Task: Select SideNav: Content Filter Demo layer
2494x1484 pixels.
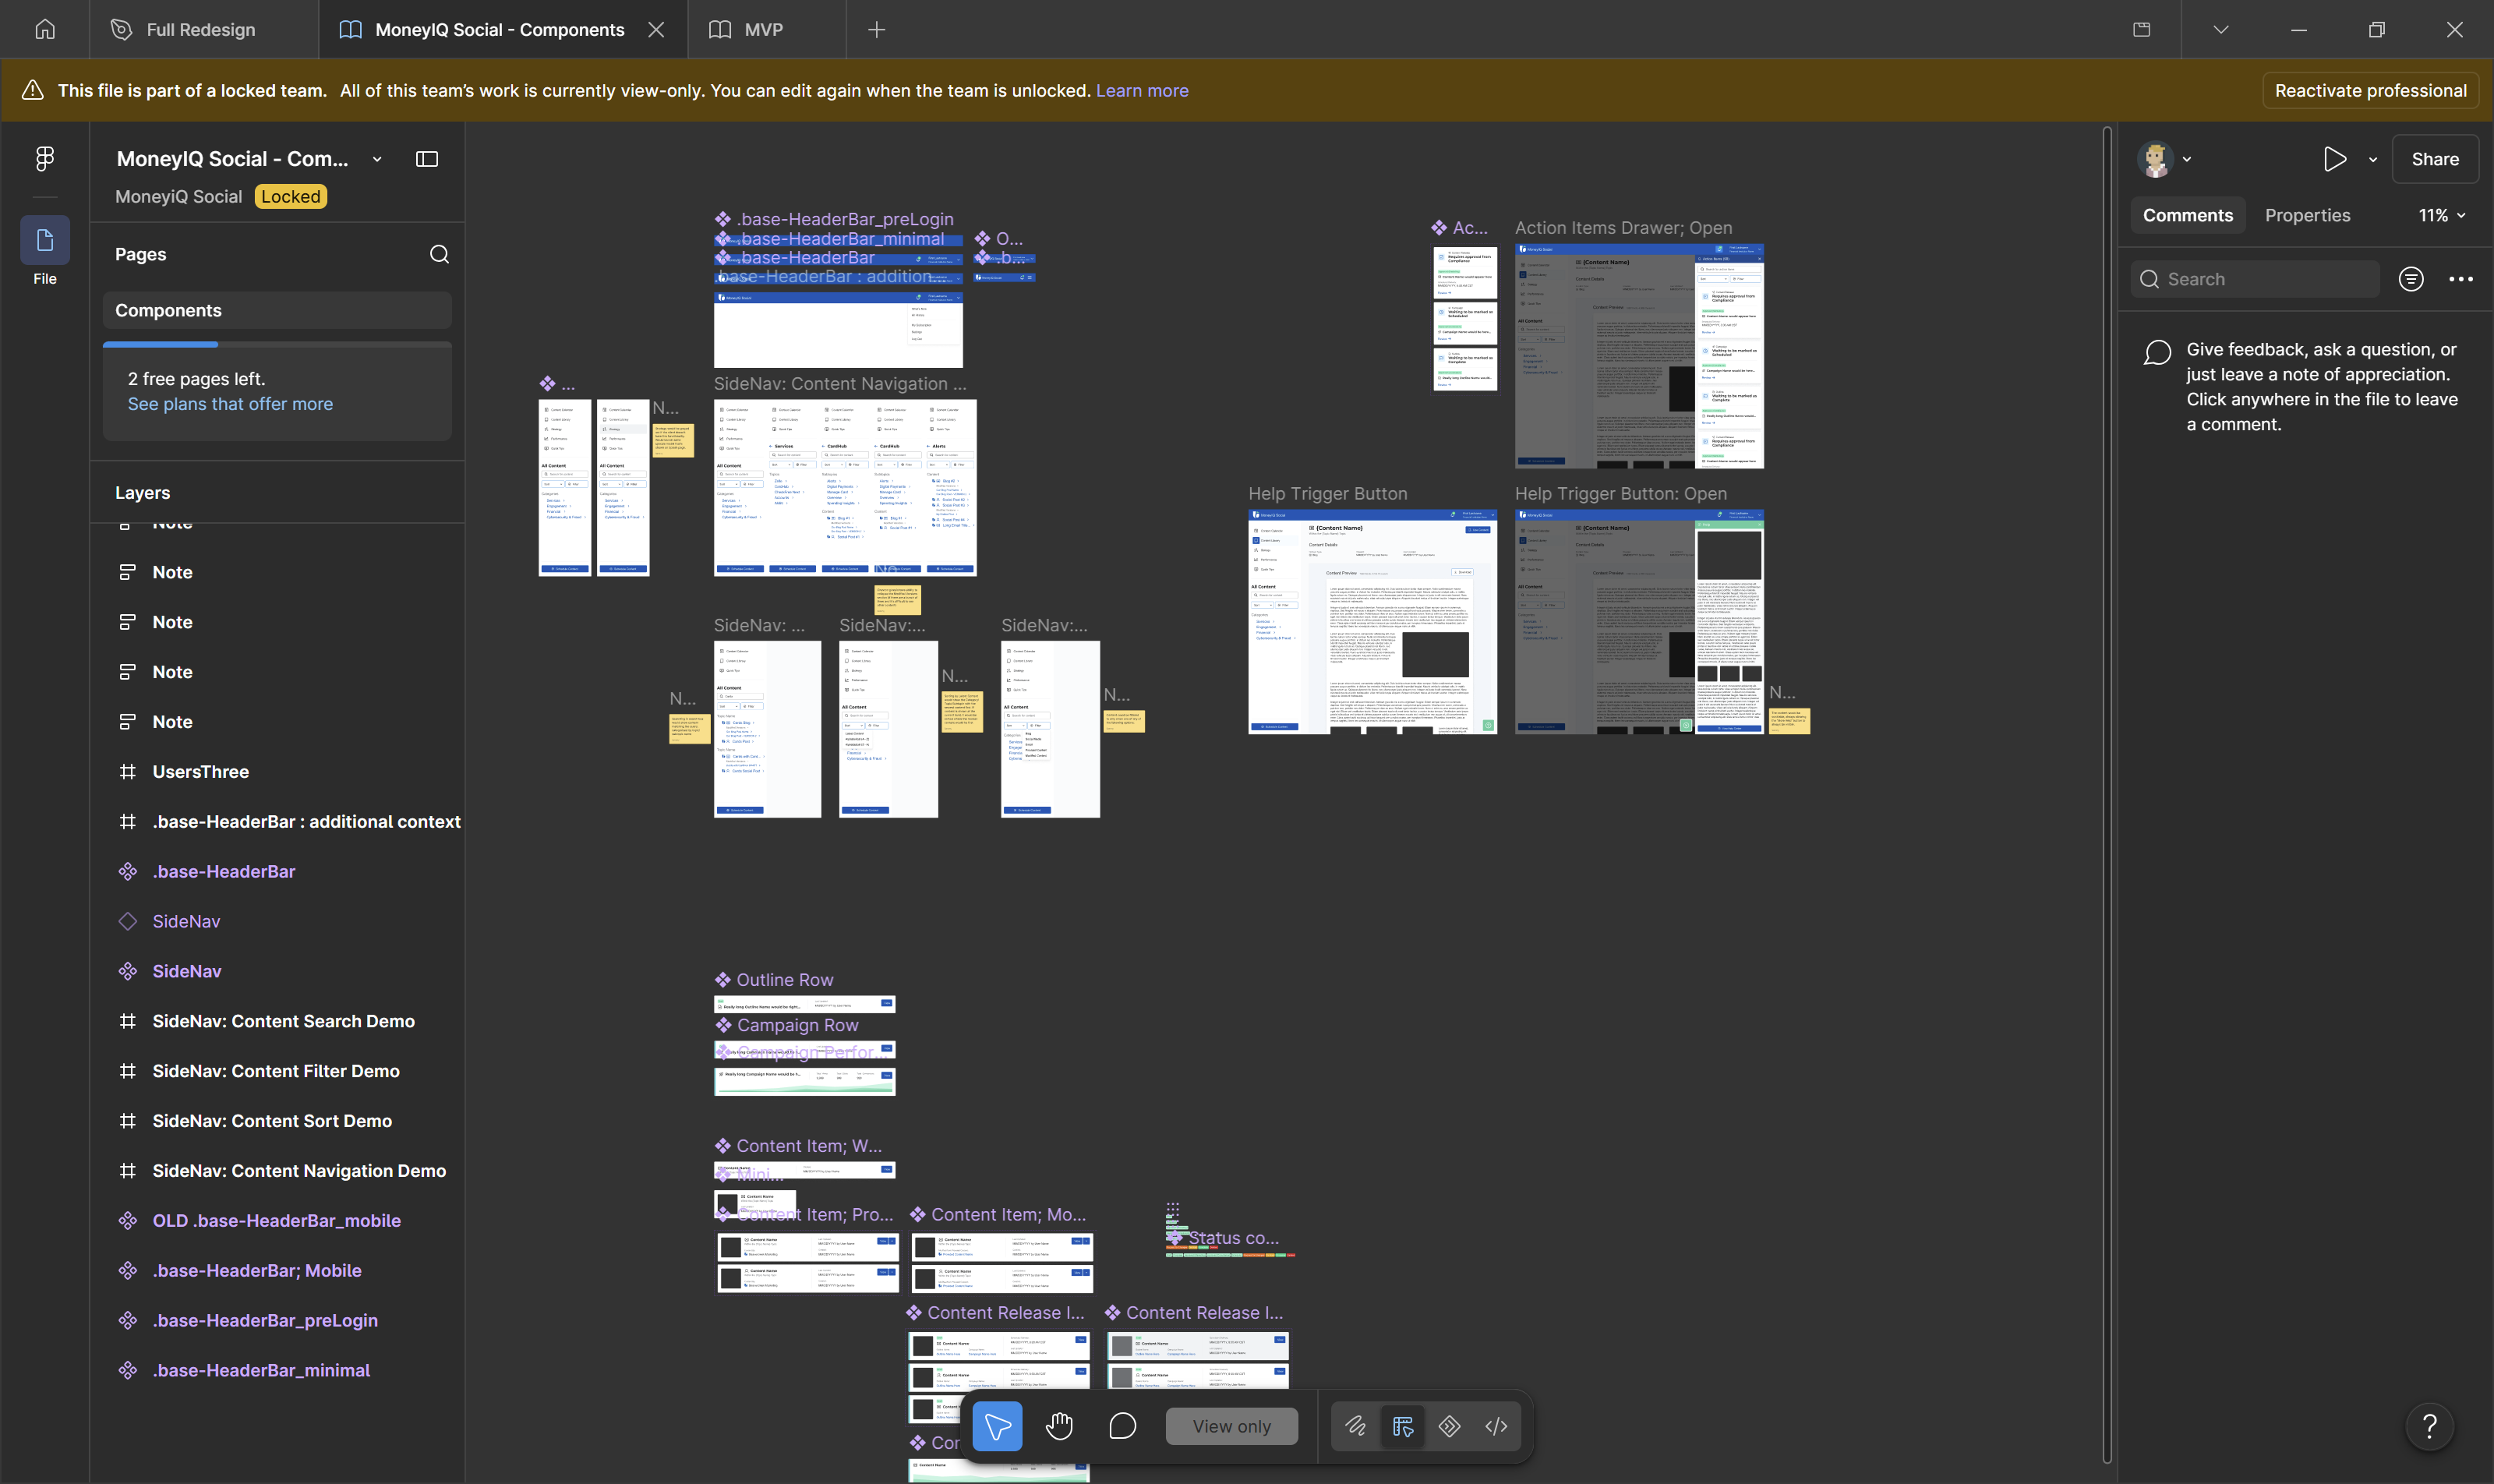Action: [x=277, y=1070]
